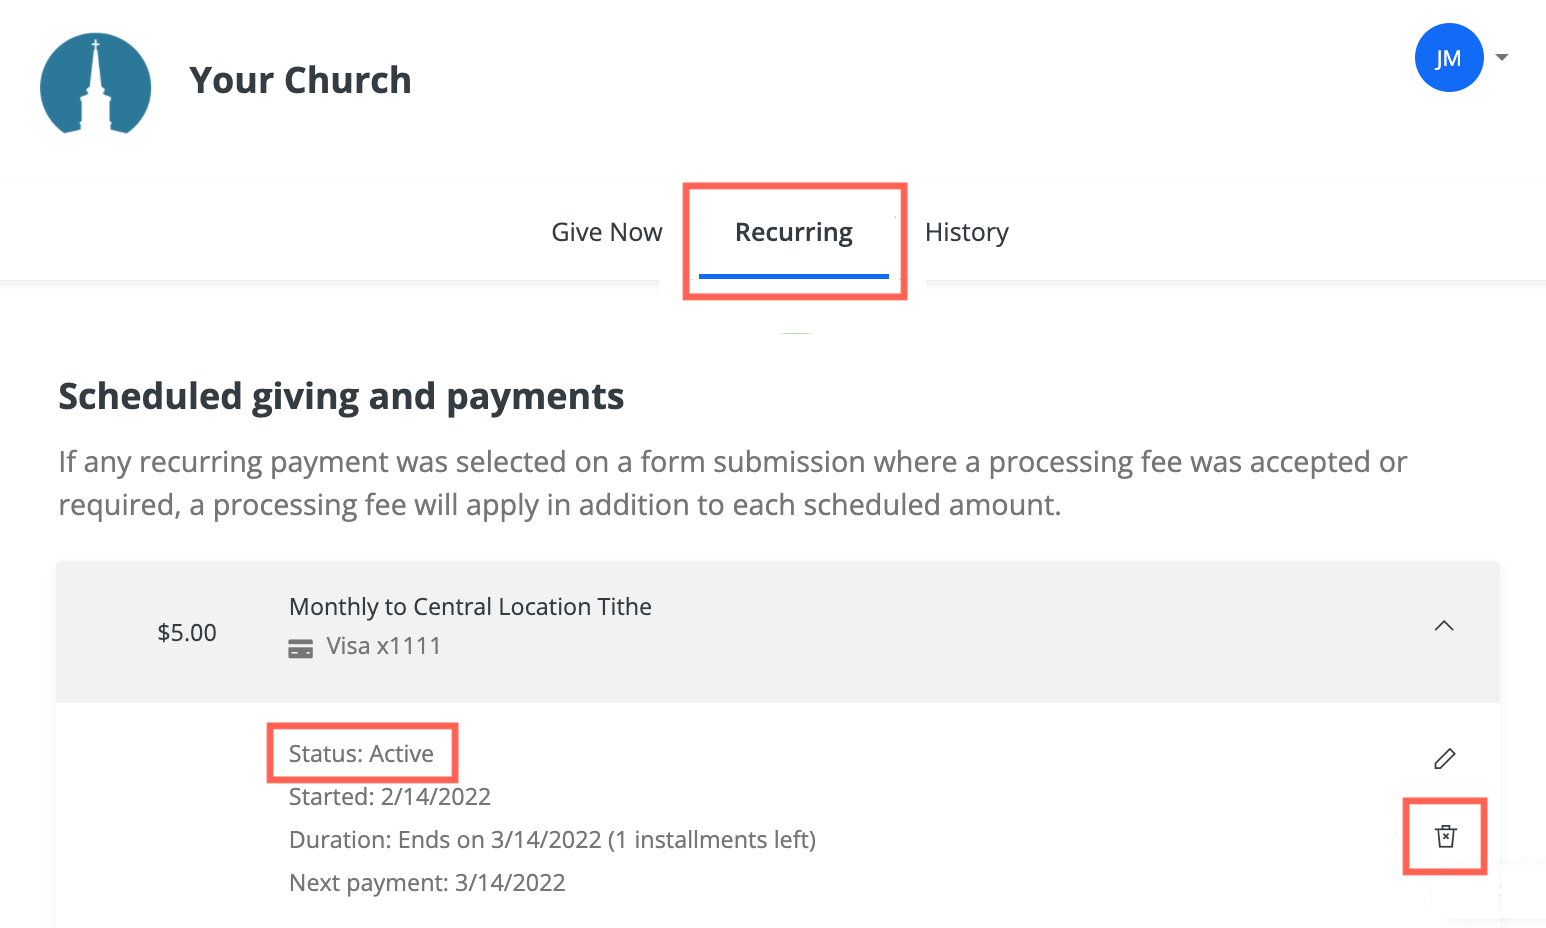The height and width of the screenshot is (928, 1546).
Task: Switch to the Give Now tab
Action: click(607, 232)
